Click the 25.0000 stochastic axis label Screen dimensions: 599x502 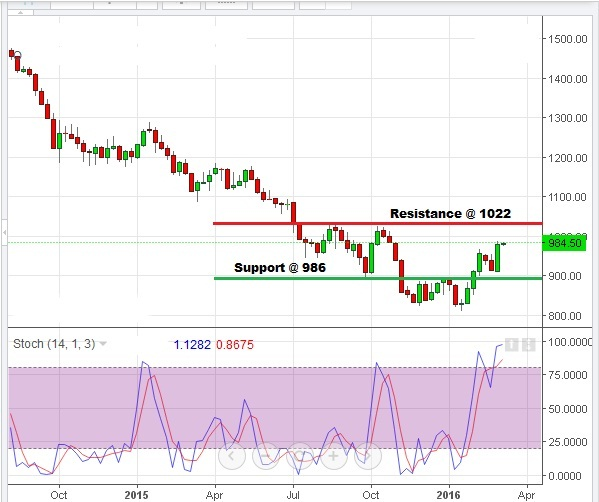coord(568,442)
